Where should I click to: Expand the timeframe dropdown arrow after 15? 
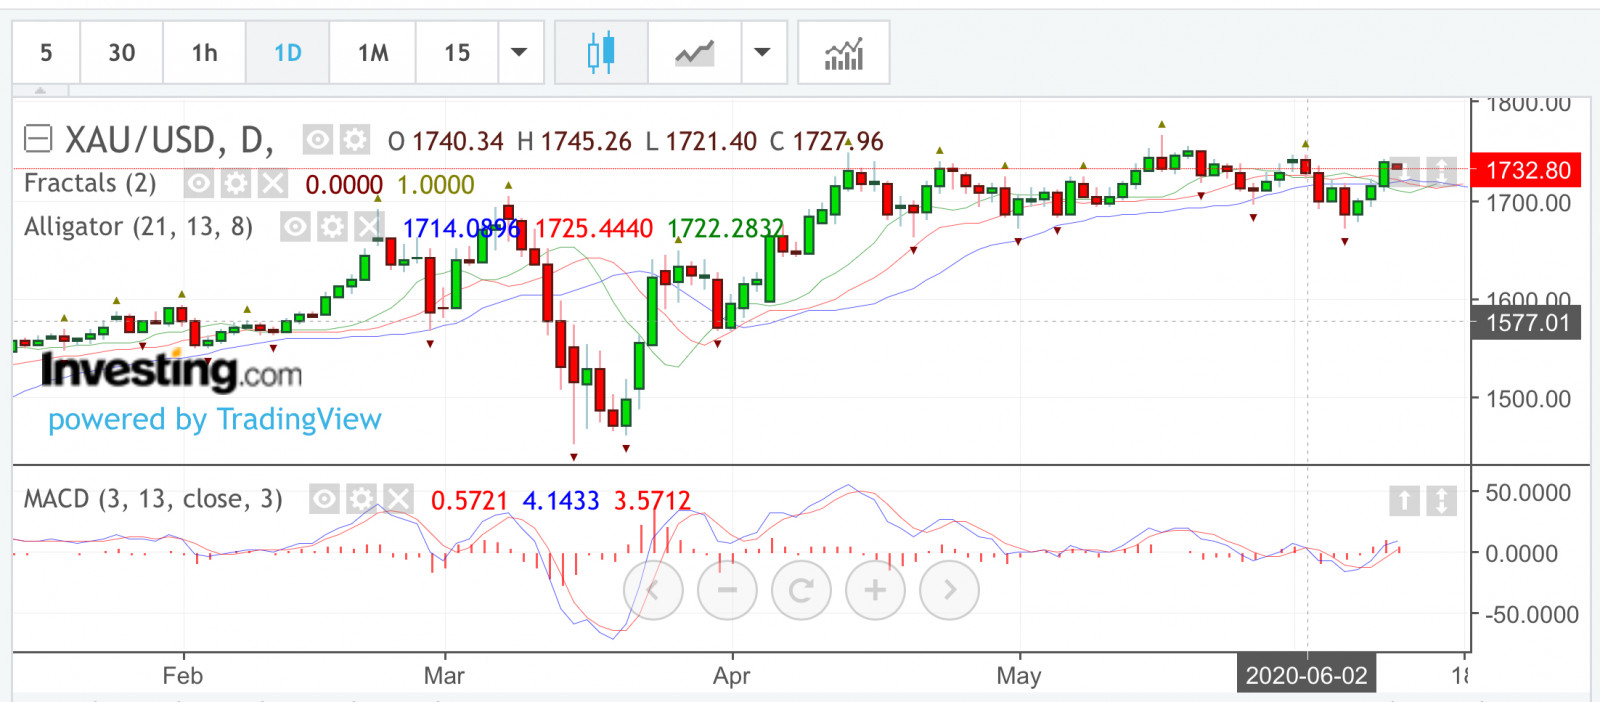tap(519, 53)
